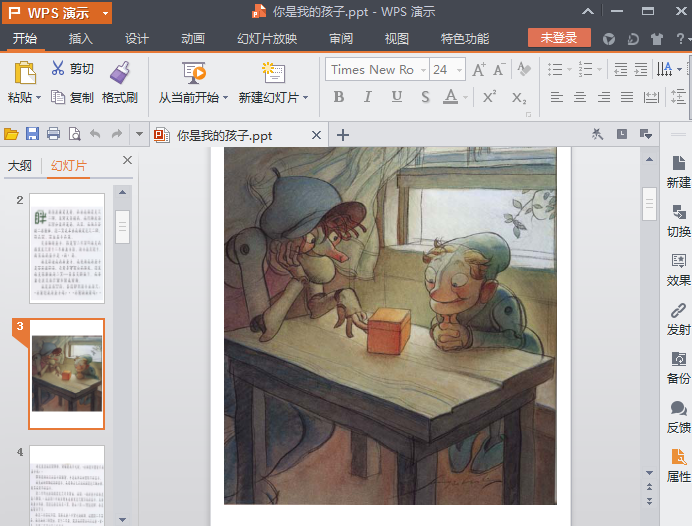Apply superscript x² formatting
Viewport: 692px width, 526px height.
coord(489,96)
